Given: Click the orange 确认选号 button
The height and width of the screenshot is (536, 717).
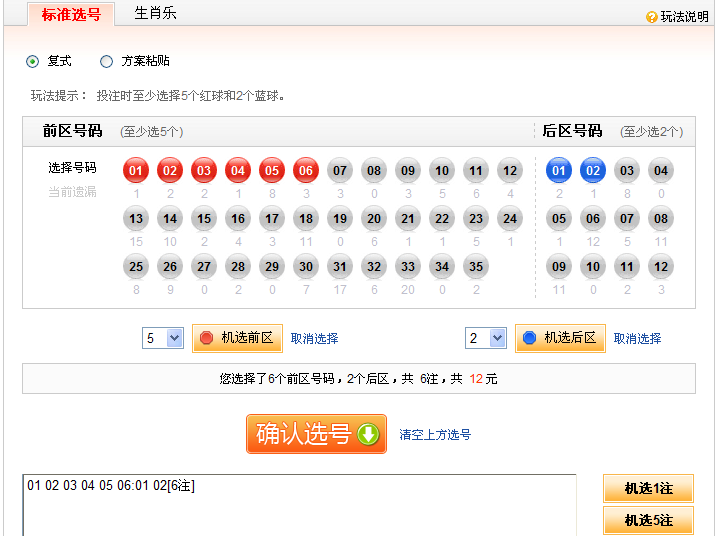Looking at the screenshot, I should coord(316,434).
